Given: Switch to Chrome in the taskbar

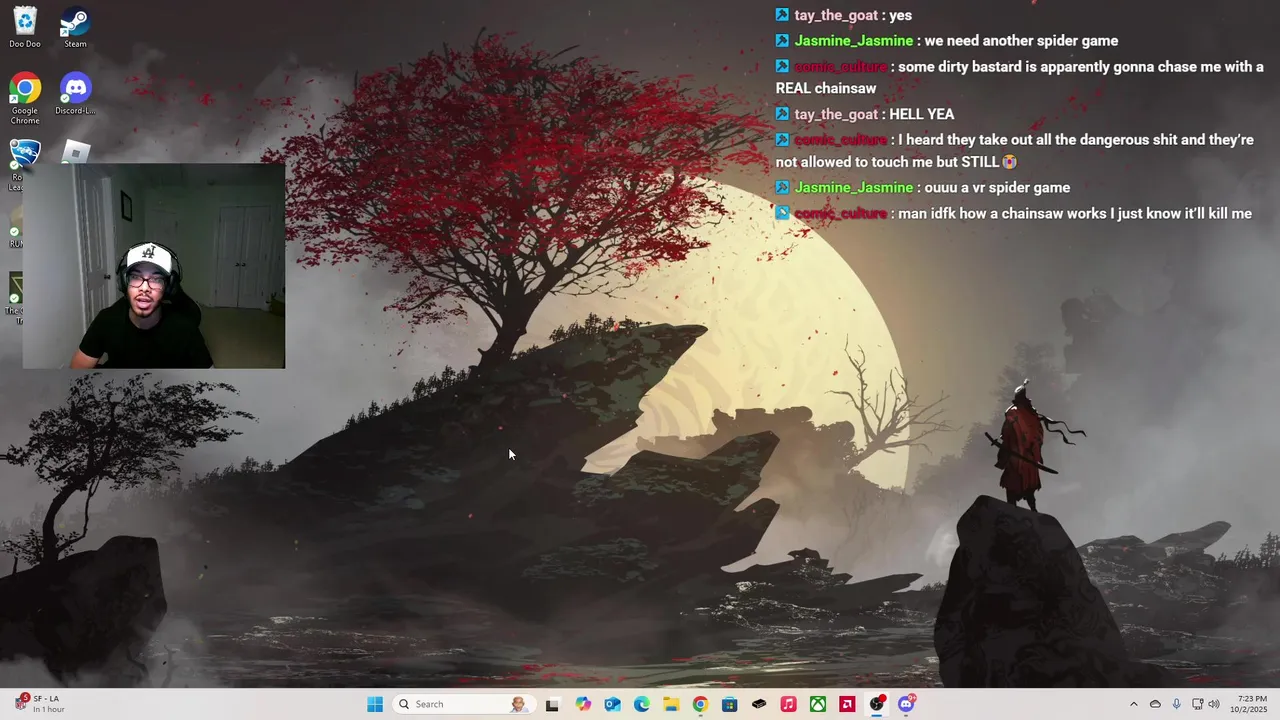Looking at the screenshot, I should point(700,704).
